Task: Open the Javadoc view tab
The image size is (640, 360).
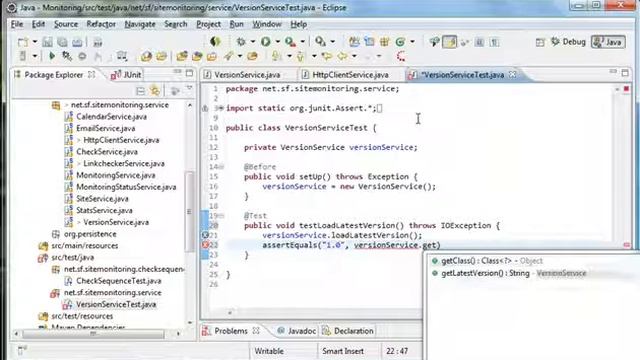Action: 296,331
